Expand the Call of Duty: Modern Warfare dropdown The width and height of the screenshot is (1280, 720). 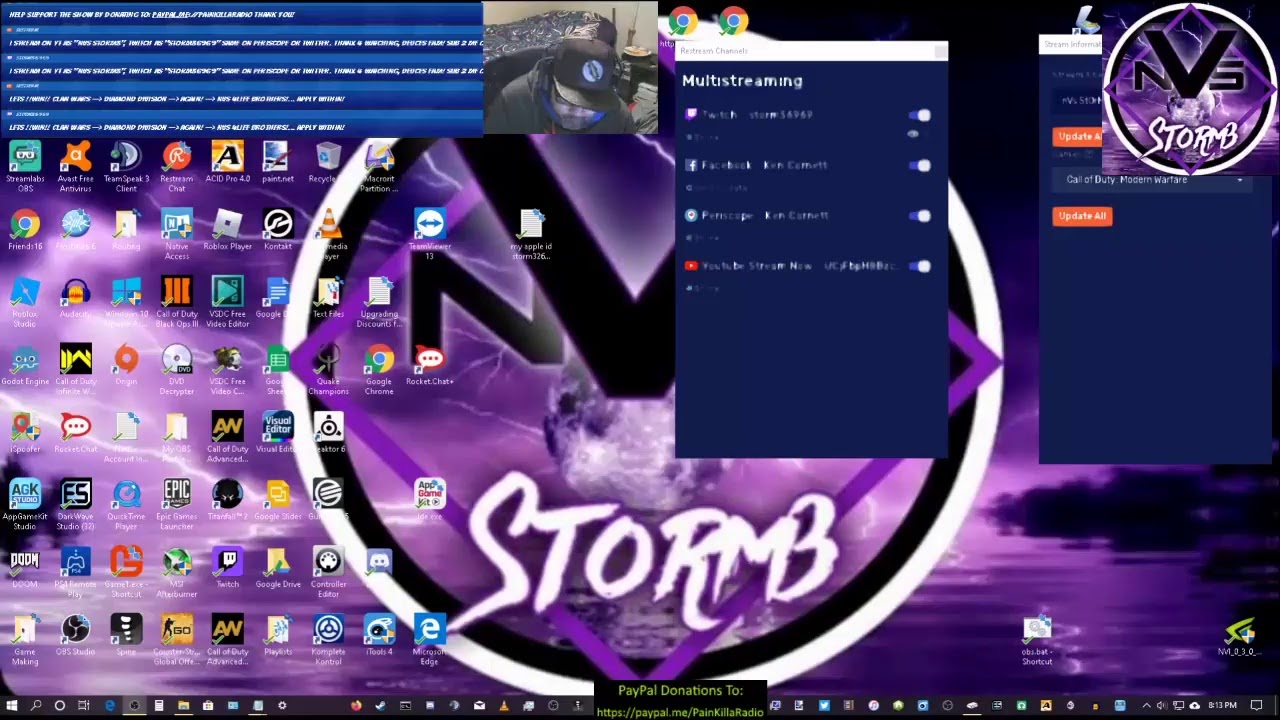[x=1154, y=180]
